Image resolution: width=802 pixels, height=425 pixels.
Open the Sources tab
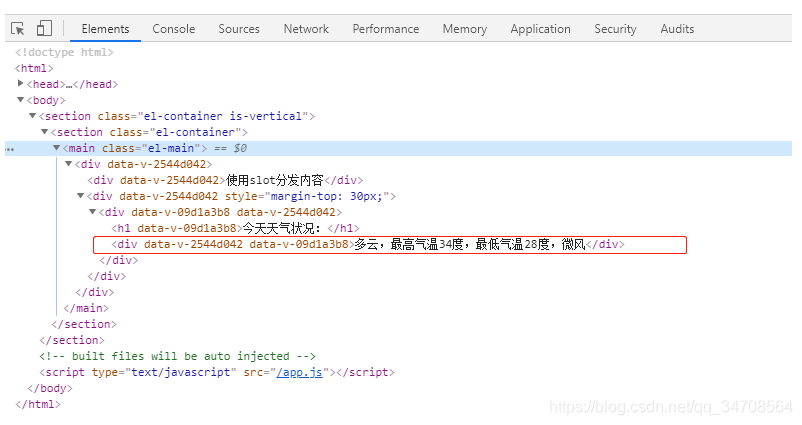(239, 29)
